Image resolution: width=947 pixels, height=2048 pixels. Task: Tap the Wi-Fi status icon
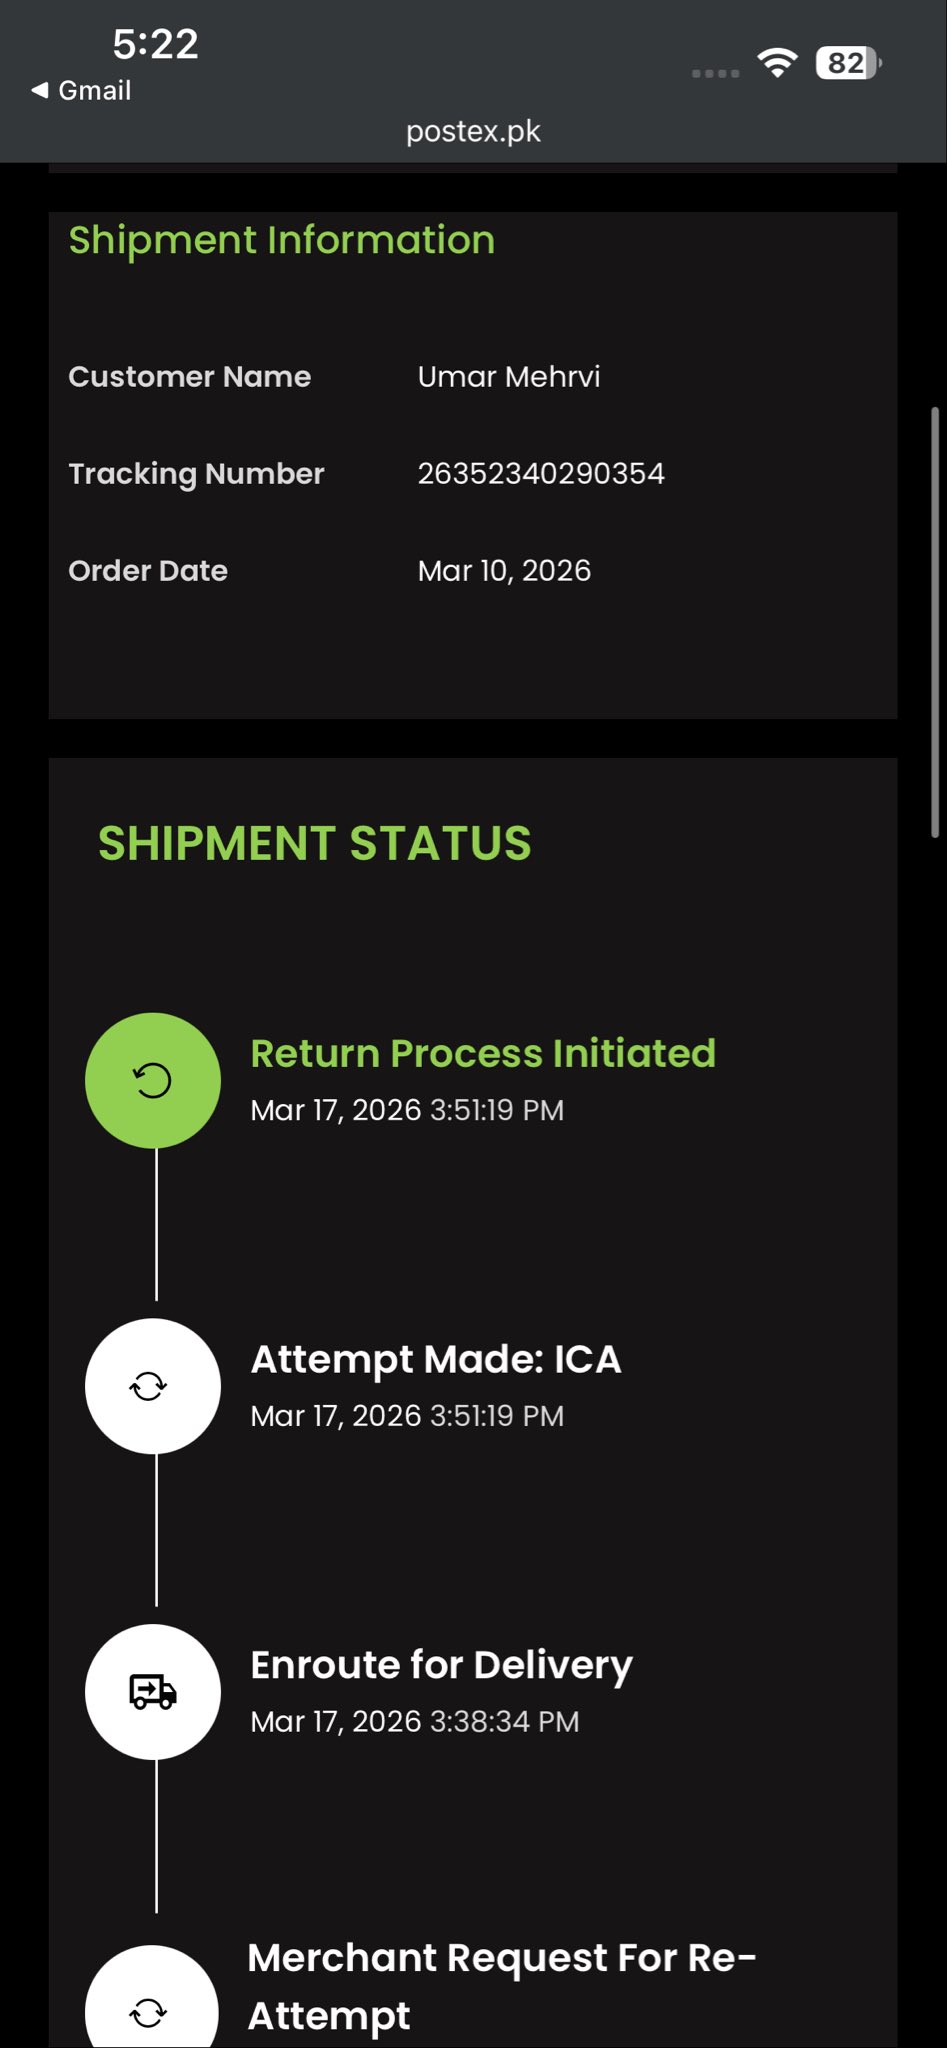[777, 63]
